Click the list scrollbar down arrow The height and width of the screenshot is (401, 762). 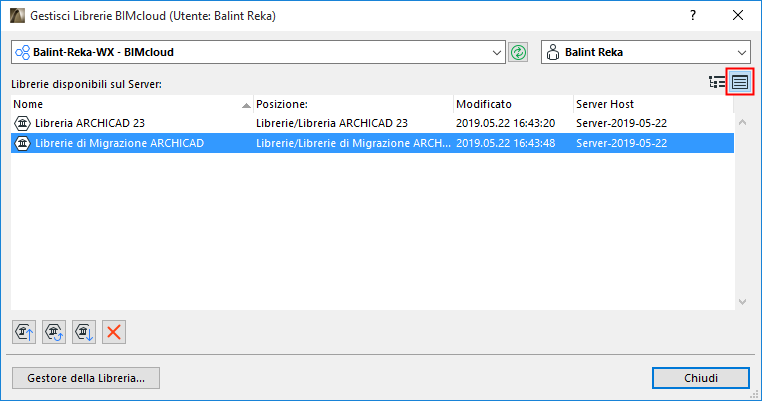click(x=742, y=302)
